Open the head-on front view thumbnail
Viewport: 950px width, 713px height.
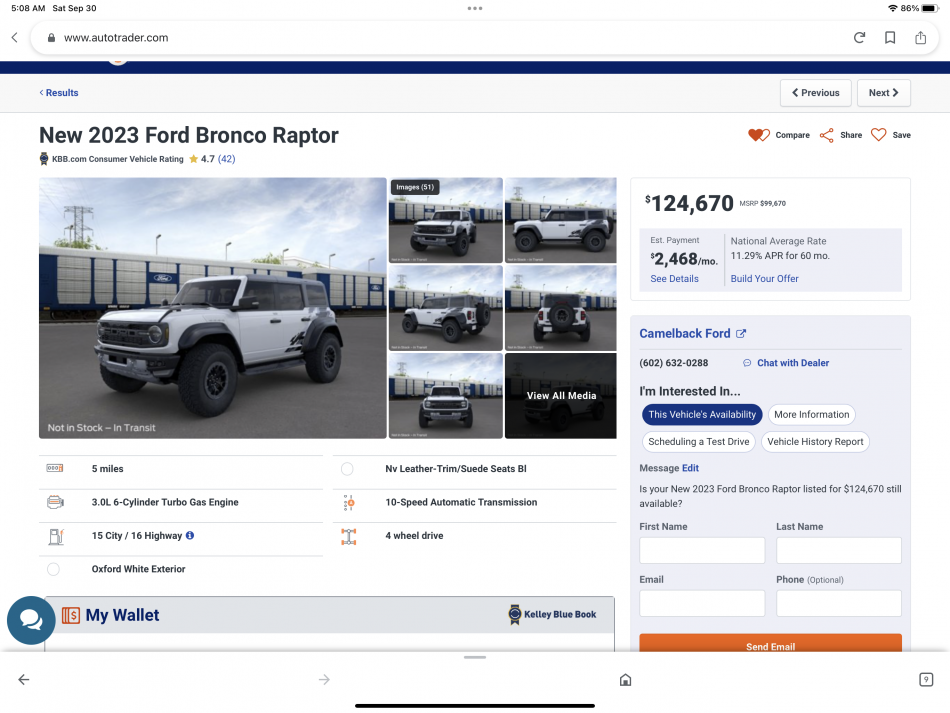445,396
